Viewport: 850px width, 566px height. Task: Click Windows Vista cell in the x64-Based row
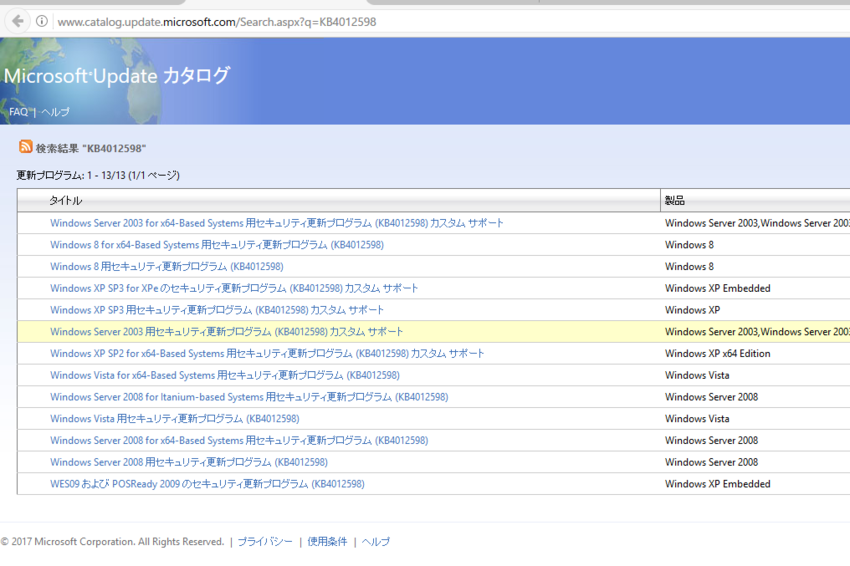pos(697,375)
